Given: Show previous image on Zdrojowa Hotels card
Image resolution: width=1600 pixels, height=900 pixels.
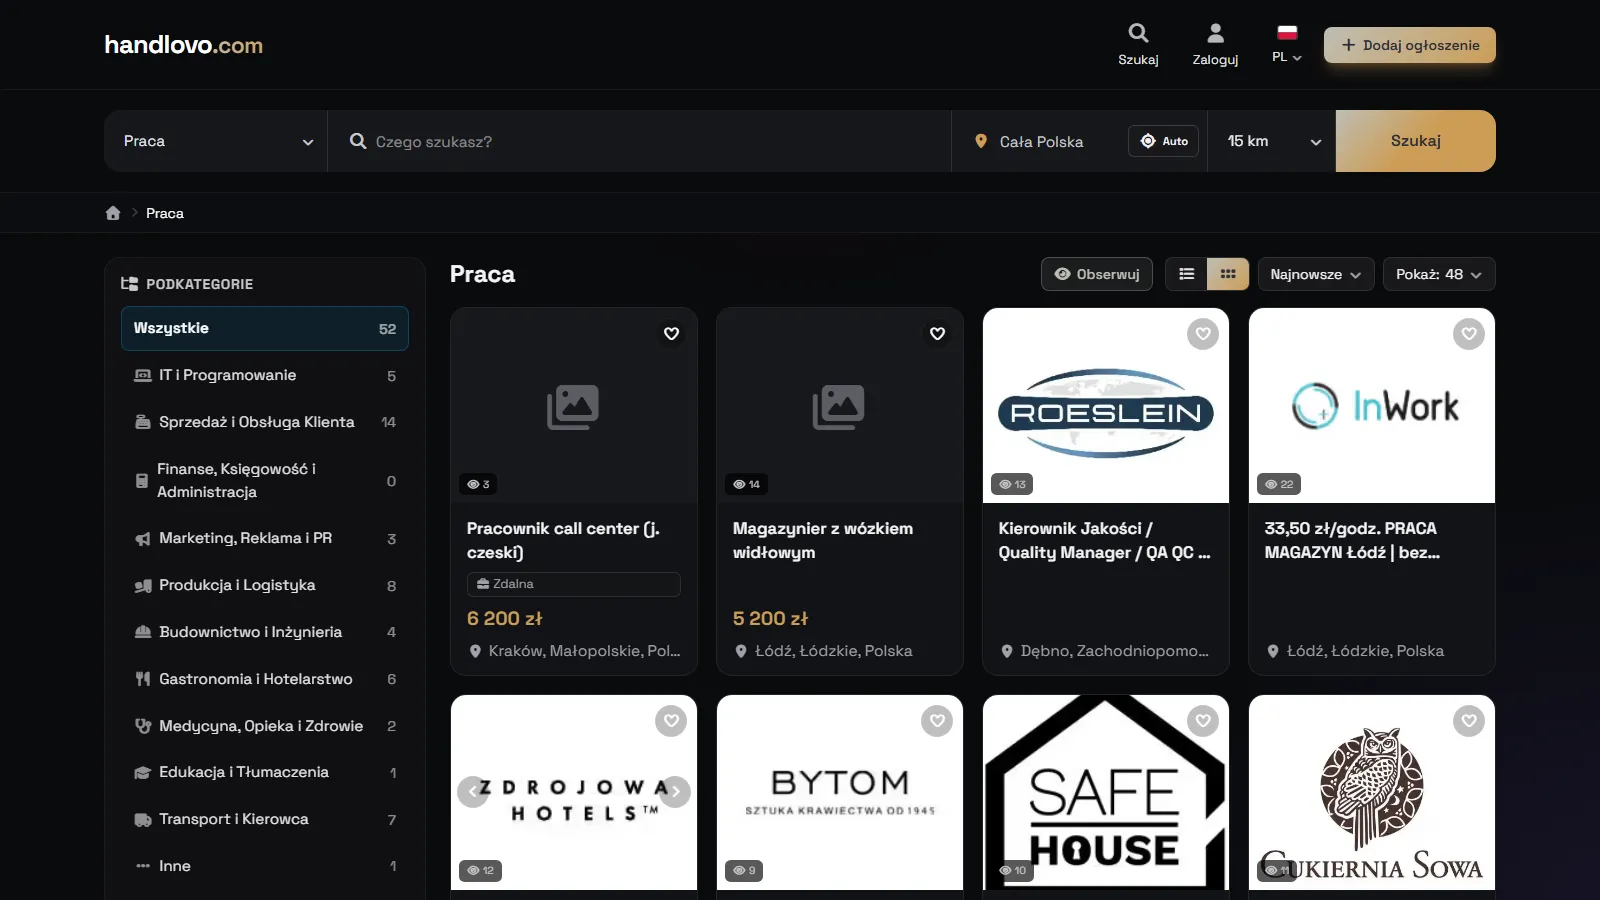Looking at the screenshot, I should [x=473, y=792].
